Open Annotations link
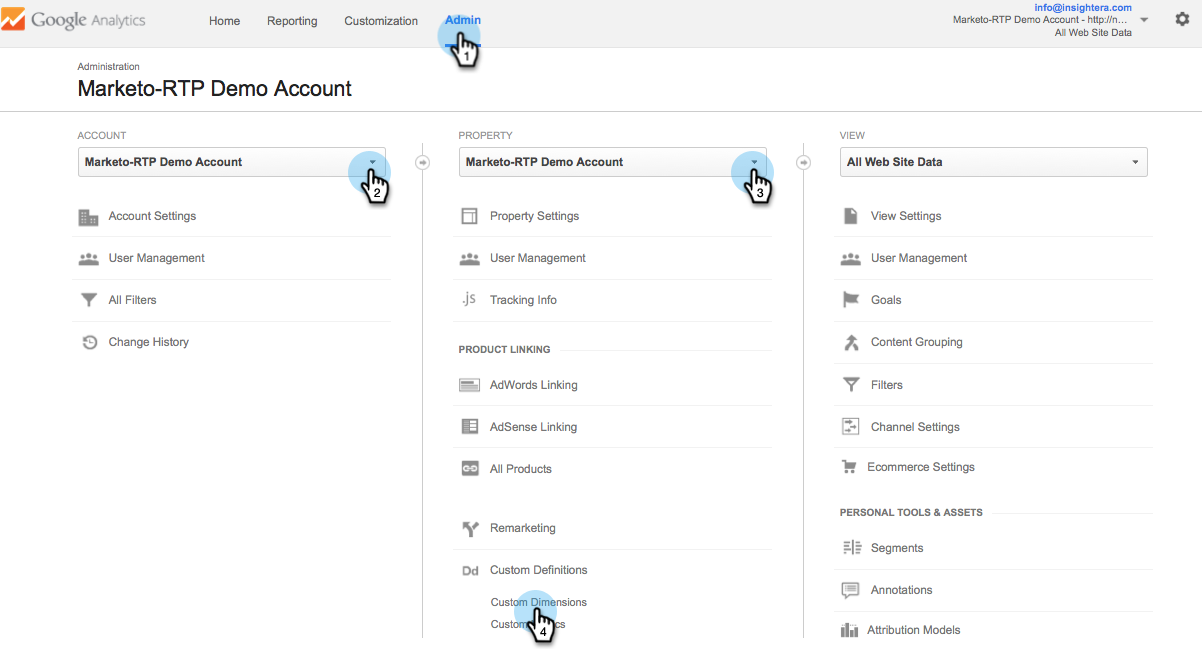 (901, 590)
